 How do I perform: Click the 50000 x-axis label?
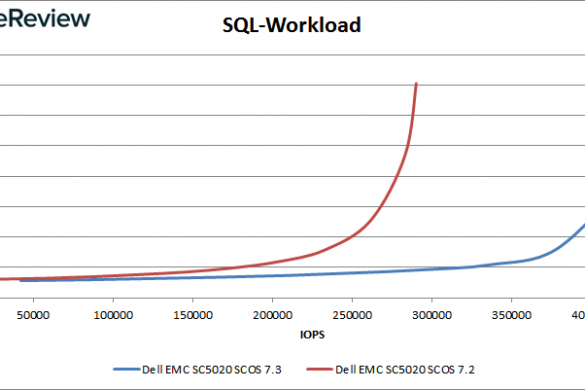pyautogui.click(x=33, y=315)
